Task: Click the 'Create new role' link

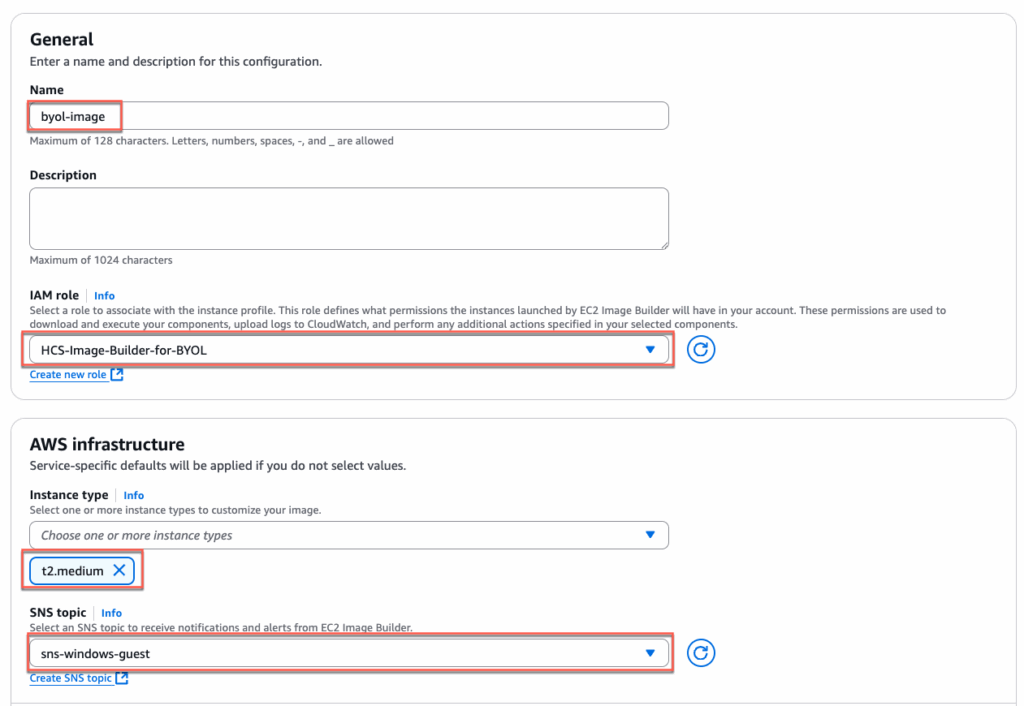Action: click(68, 375)
